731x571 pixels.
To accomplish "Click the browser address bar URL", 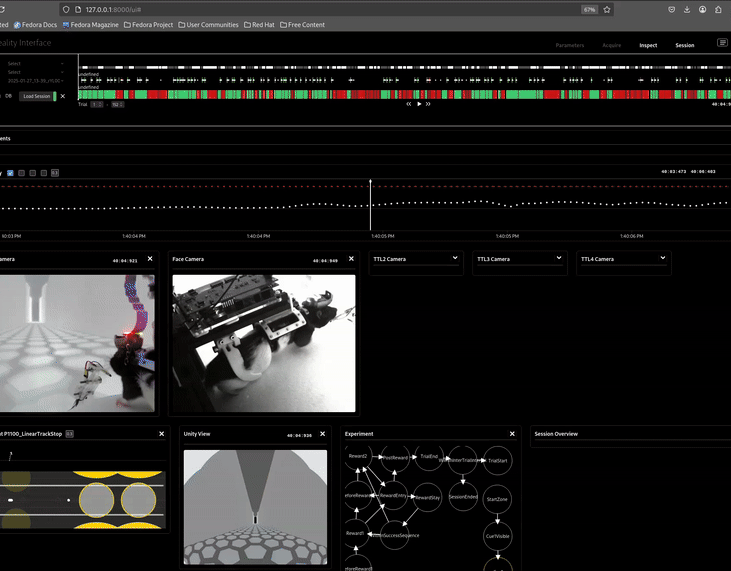I will click(113, 9).
